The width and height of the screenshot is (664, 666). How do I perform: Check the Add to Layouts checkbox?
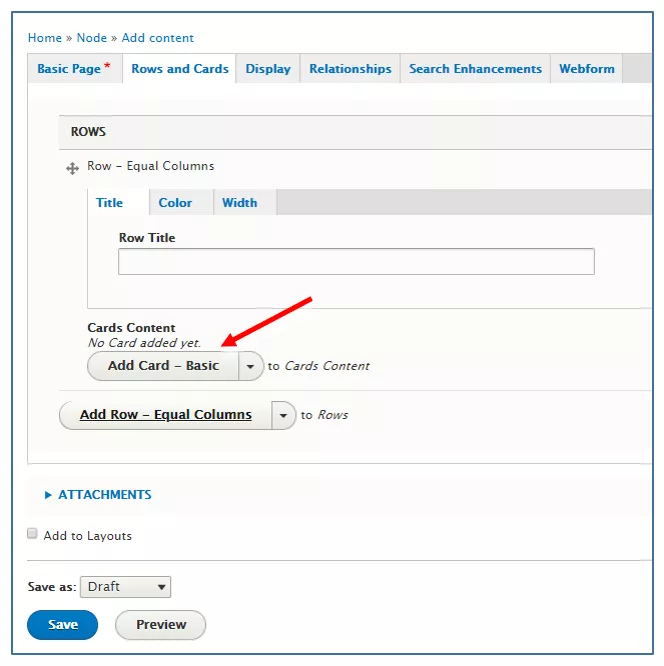click(32, 533)
